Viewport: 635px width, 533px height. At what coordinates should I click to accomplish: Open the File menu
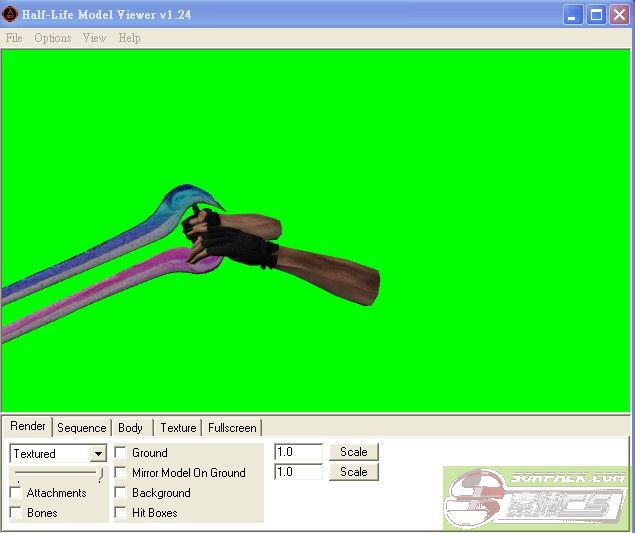pos(14,38)
